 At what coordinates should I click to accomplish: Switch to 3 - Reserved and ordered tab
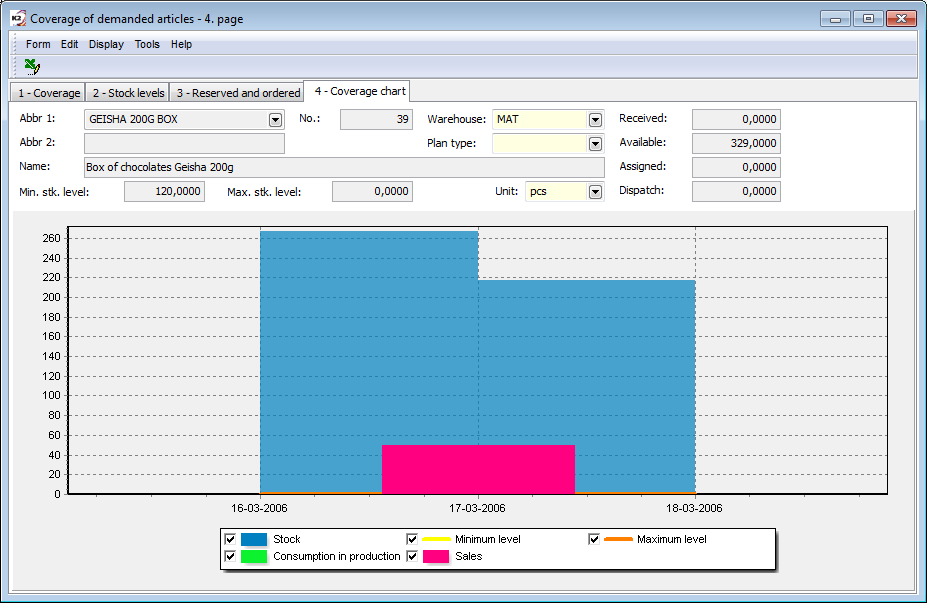point(238,93)
